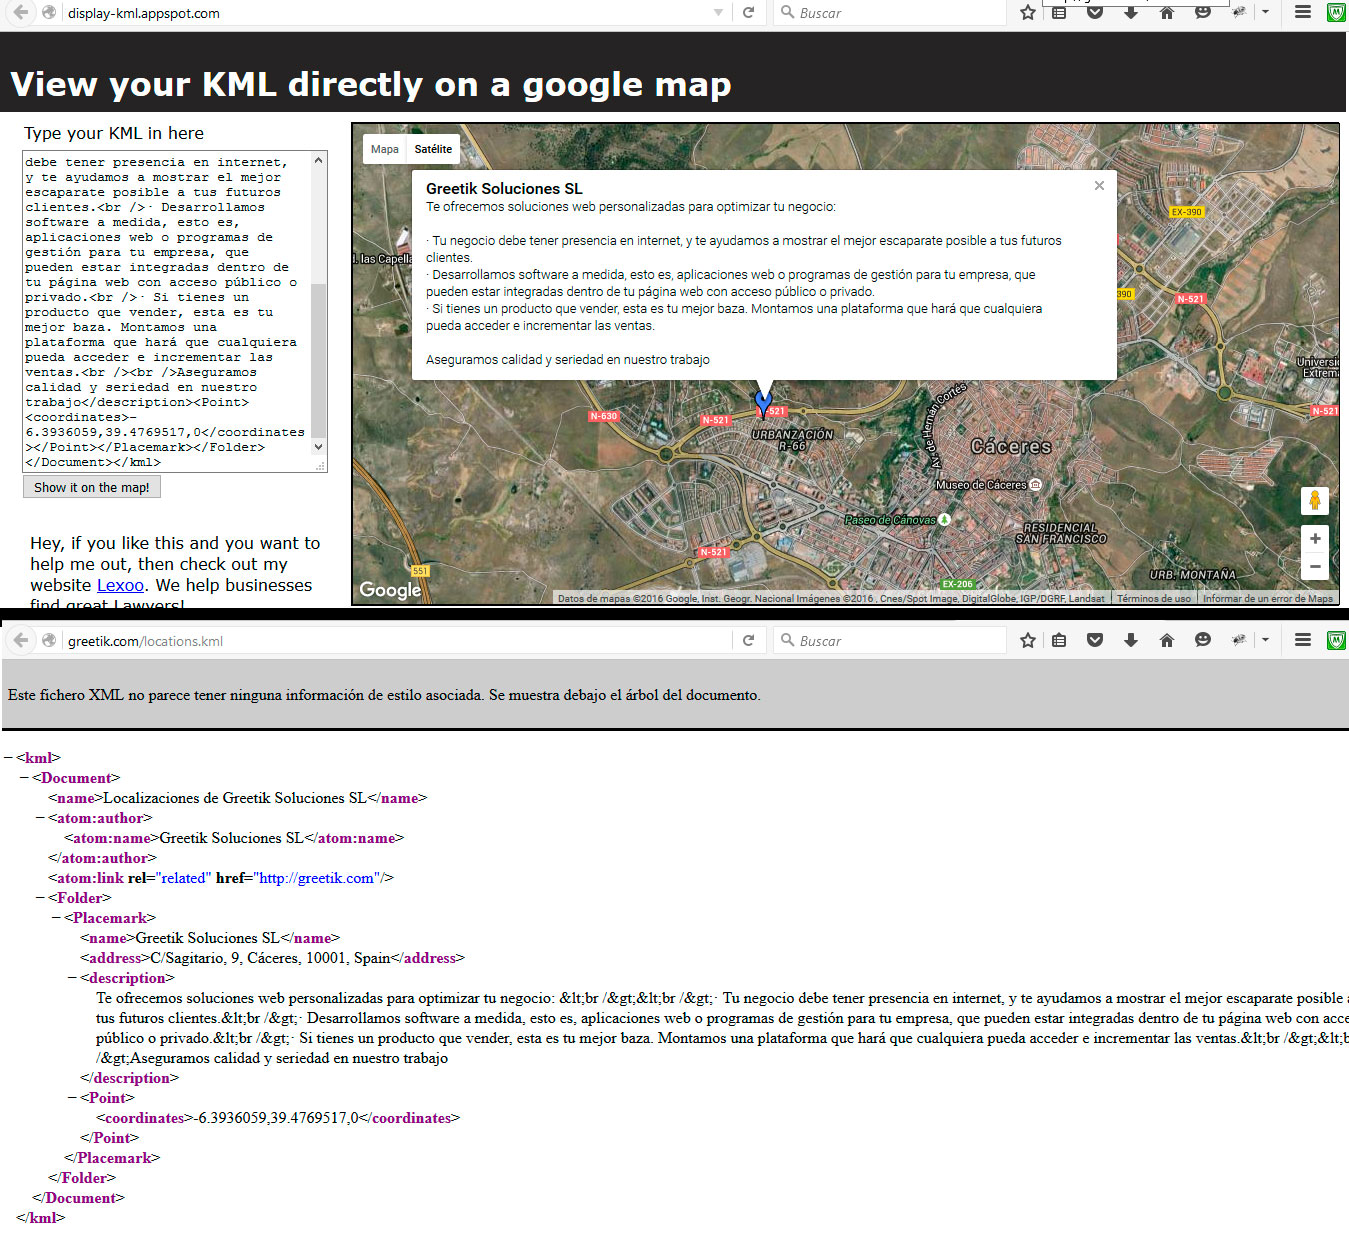Screen dimensions: 1349x1238
Task: Click green shield extension icon in greetik.com window
Action: [1336, 640]
